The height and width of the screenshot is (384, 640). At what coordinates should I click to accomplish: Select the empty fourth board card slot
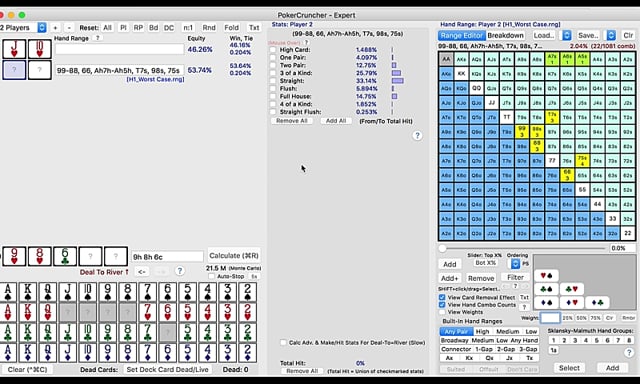point(90,257)
